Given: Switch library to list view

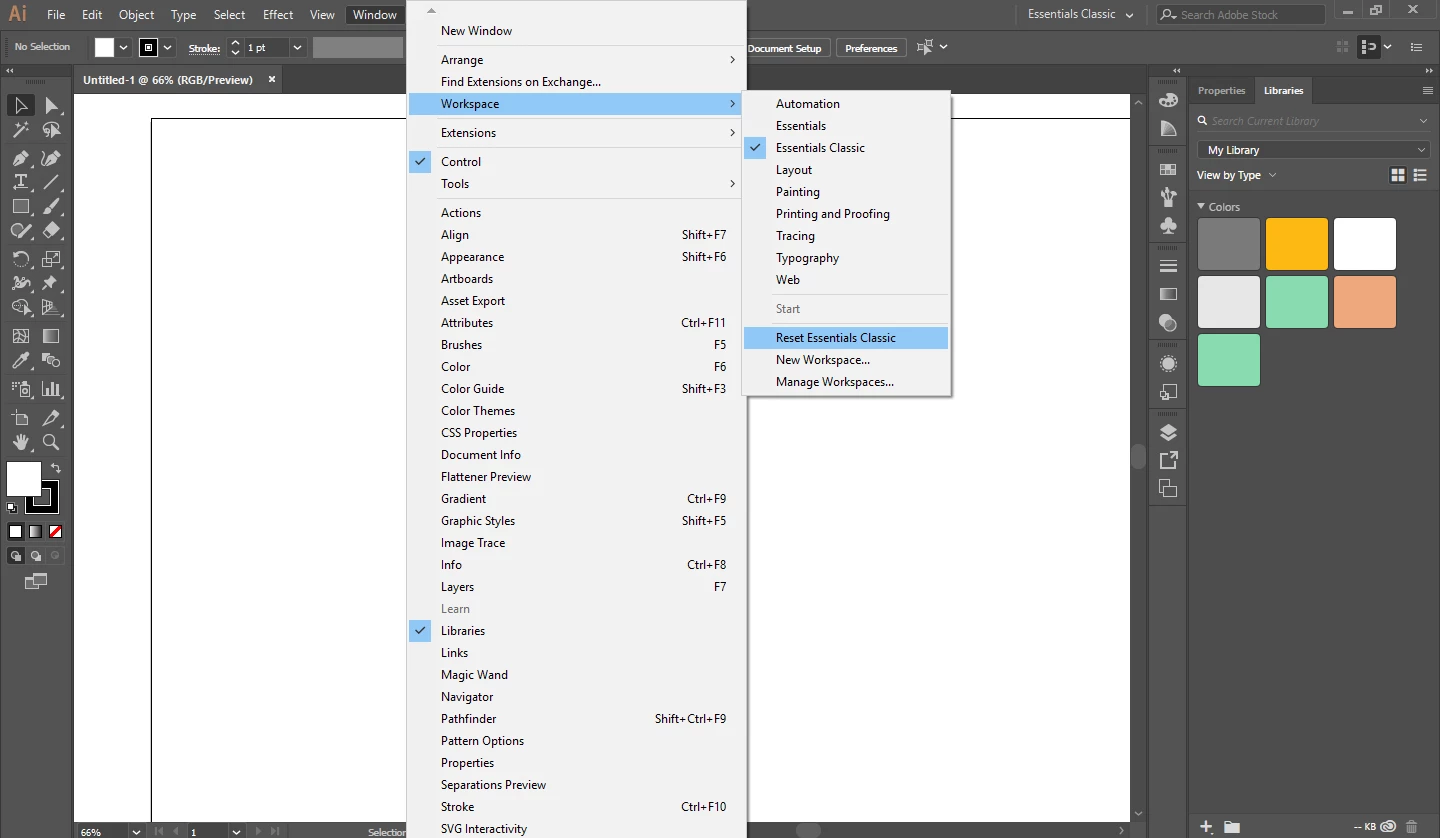Looking at the screenshot, I should tap(1420, 175).
